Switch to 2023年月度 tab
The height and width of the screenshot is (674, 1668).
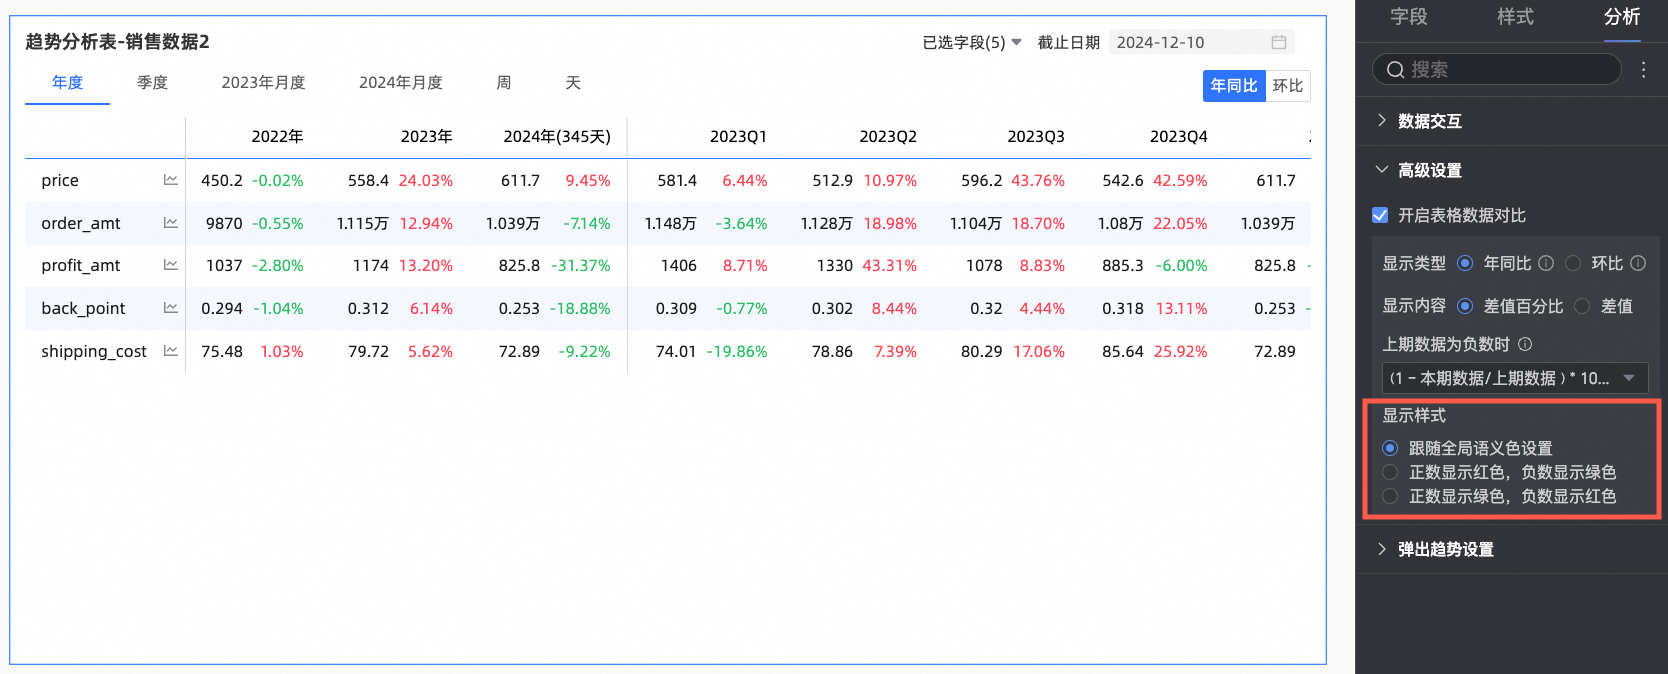(263, 83)
